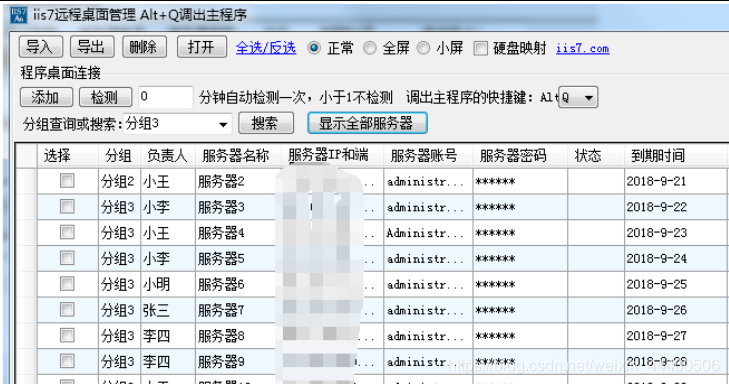Click the 服务器4 name cell

tap(238, 233)
